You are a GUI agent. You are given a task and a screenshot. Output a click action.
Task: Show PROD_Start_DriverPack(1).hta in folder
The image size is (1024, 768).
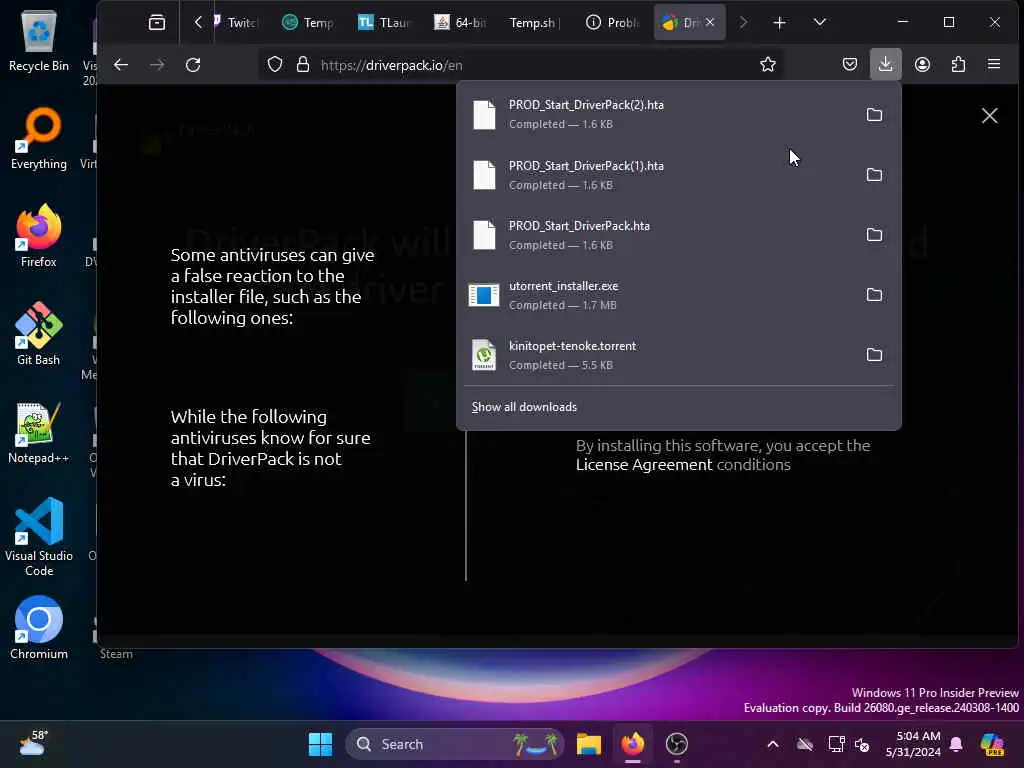(874, 175)
